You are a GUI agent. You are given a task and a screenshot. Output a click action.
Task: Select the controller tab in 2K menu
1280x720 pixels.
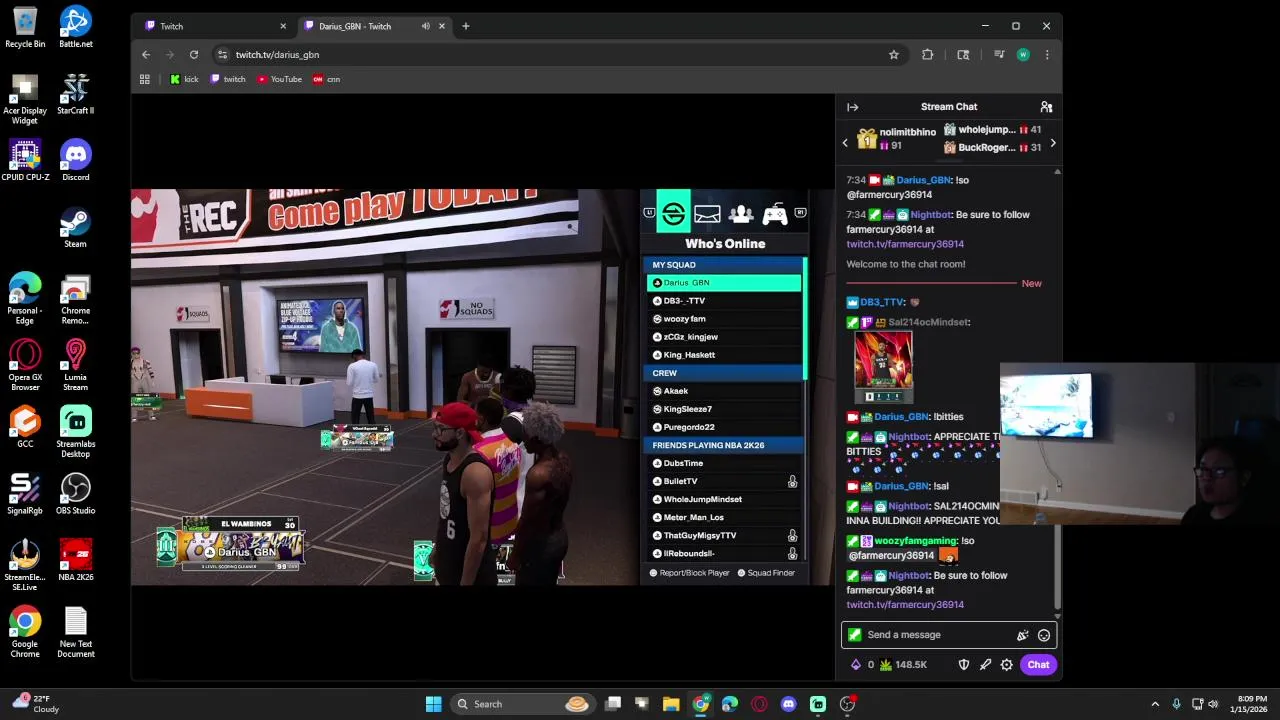(775, 213)
